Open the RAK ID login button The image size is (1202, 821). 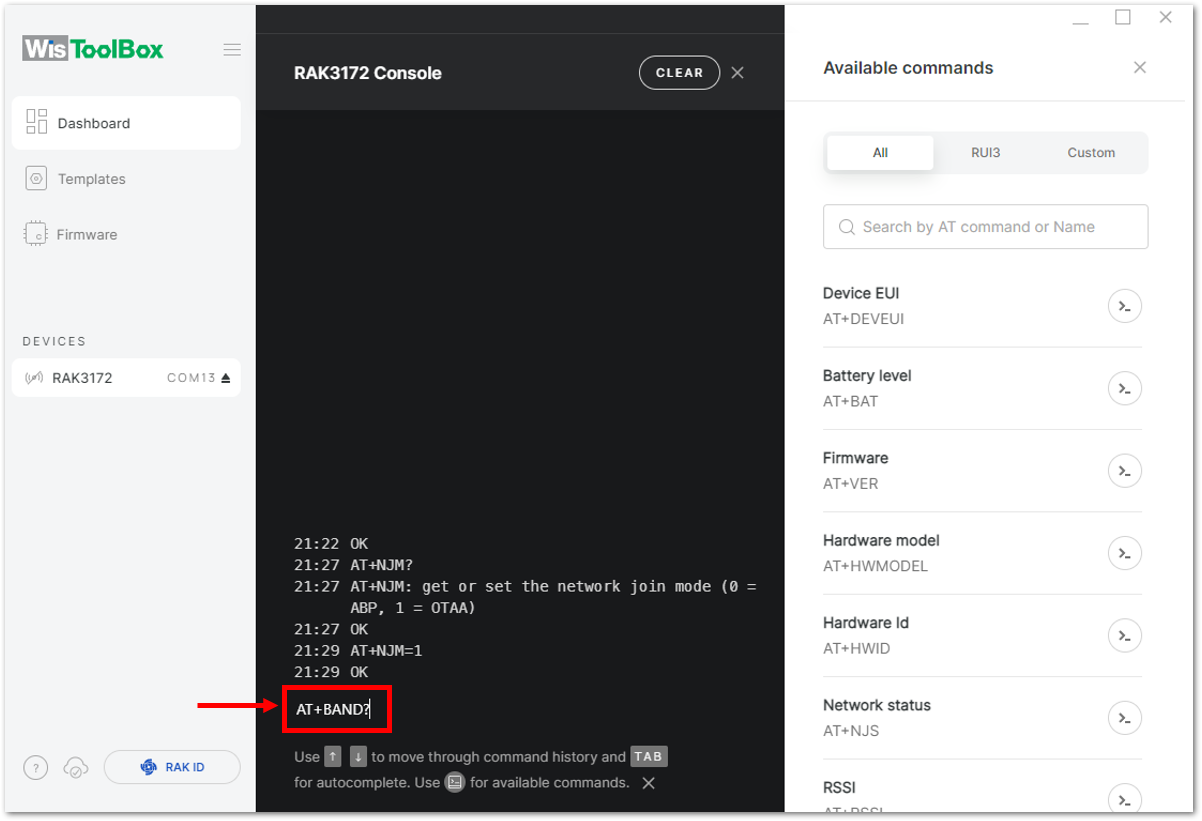[172, 767]
